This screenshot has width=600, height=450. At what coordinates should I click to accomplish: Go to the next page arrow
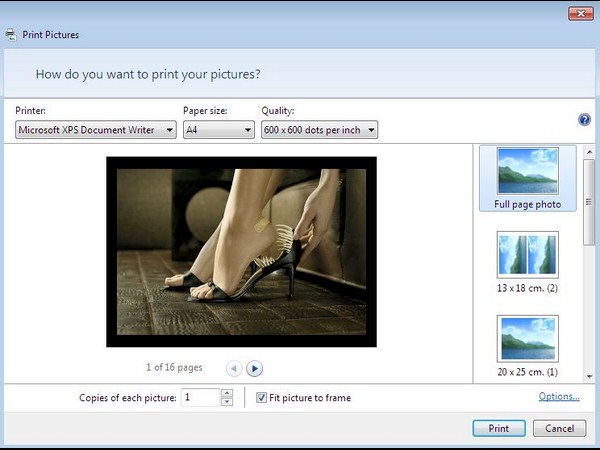click(254, 368)
